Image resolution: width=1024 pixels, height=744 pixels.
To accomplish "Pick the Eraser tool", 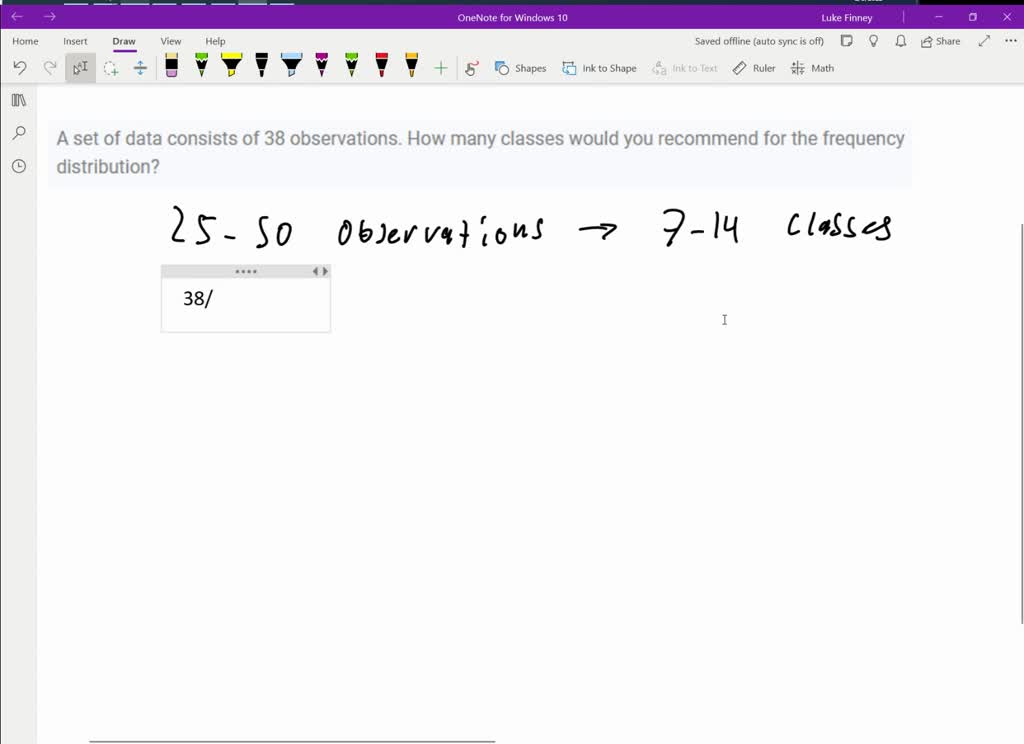I will pos(171,65).
